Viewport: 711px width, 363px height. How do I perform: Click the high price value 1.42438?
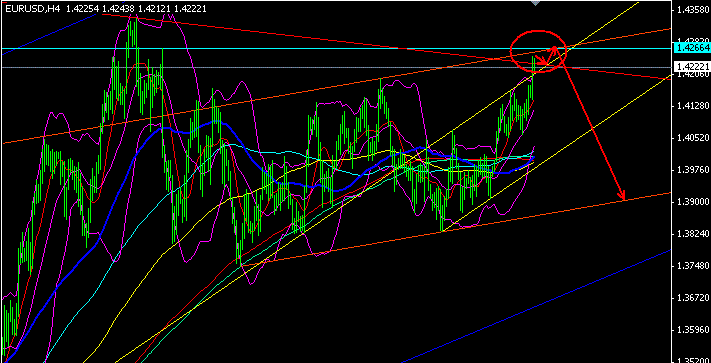pyautogui.click(x=118, y=9)
